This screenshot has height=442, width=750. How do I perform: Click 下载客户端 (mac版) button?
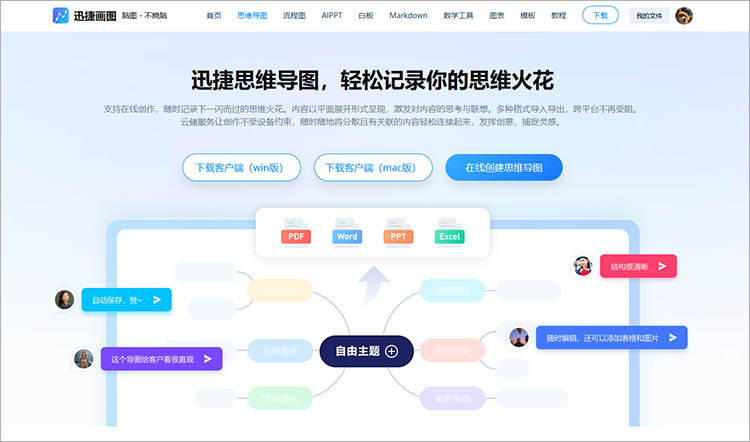click(373, 167)
